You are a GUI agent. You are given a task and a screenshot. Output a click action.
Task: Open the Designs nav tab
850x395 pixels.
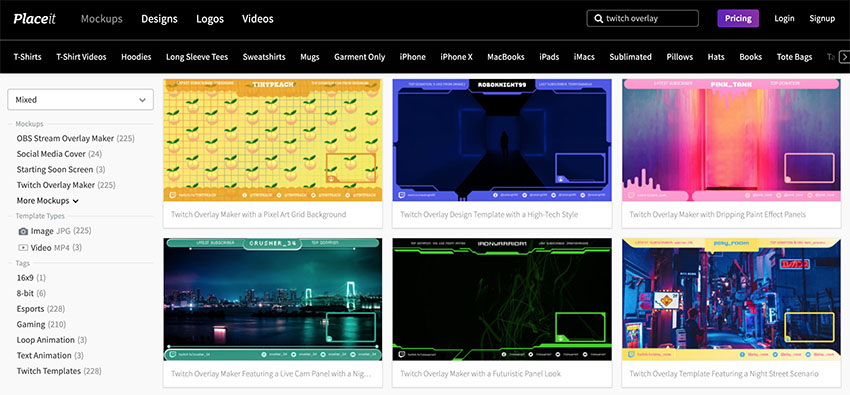tap(159, 18)
